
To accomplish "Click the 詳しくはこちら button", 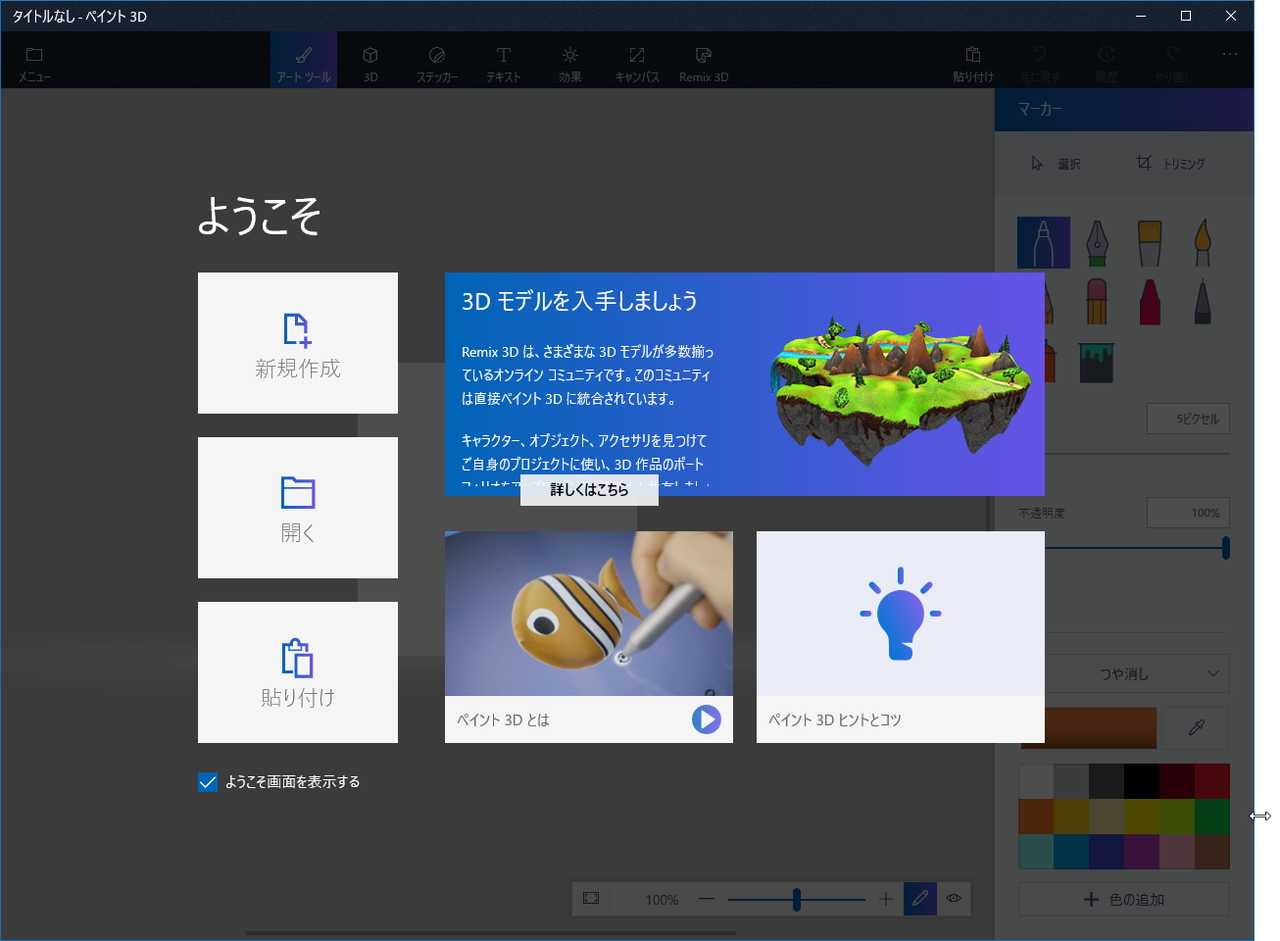I will click(x=588, y=490).
